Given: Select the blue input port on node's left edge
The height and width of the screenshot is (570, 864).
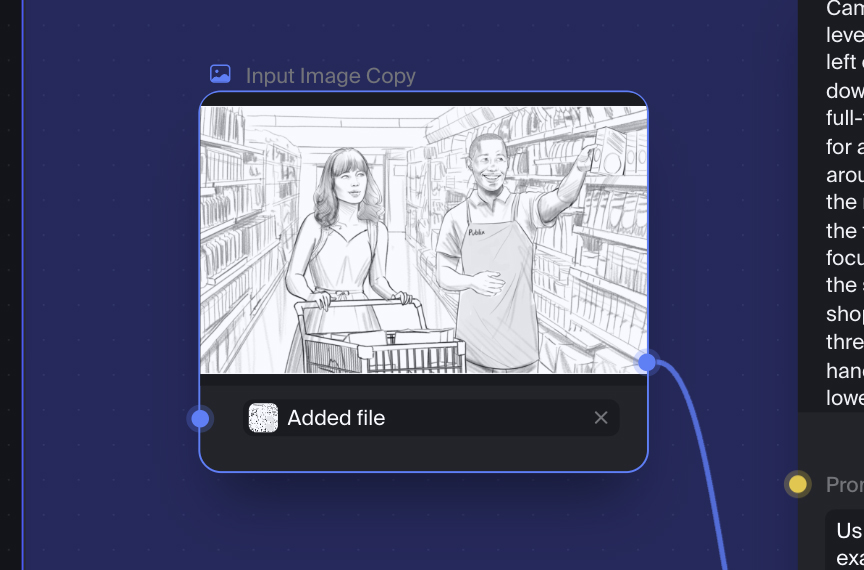Looking at the screenshot, I should pyautogui.click(x=200, y=418).
